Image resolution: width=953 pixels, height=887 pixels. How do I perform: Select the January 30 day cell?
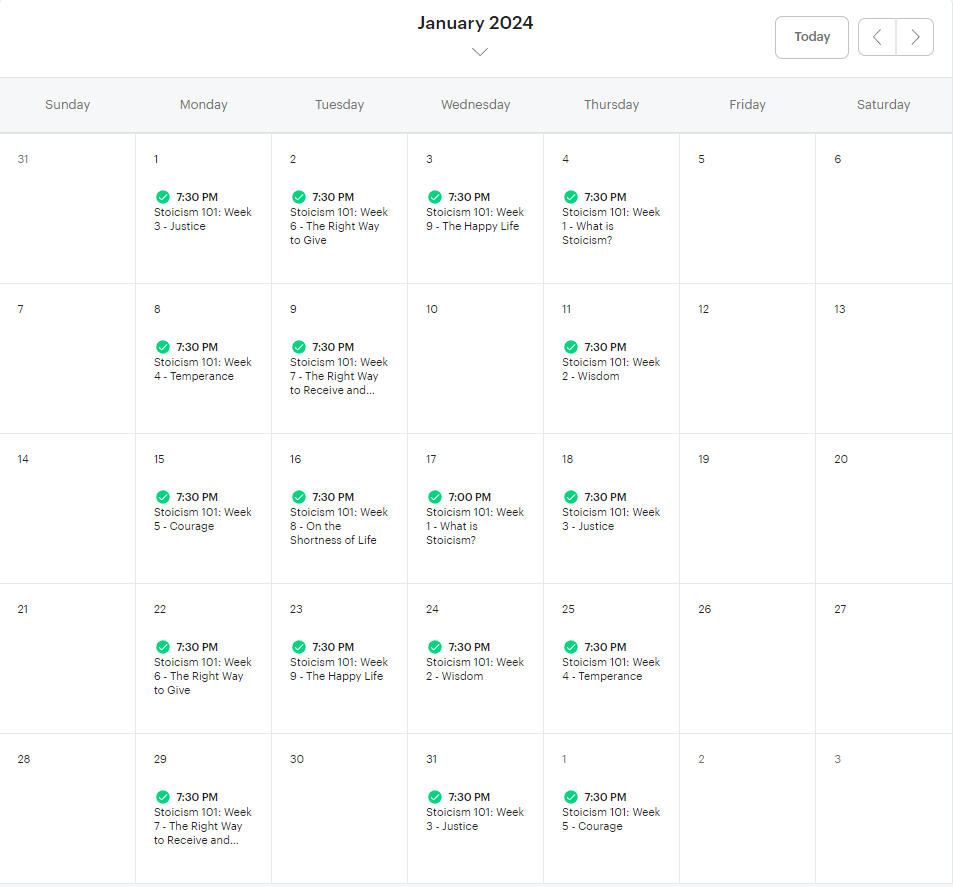(339, 809)
